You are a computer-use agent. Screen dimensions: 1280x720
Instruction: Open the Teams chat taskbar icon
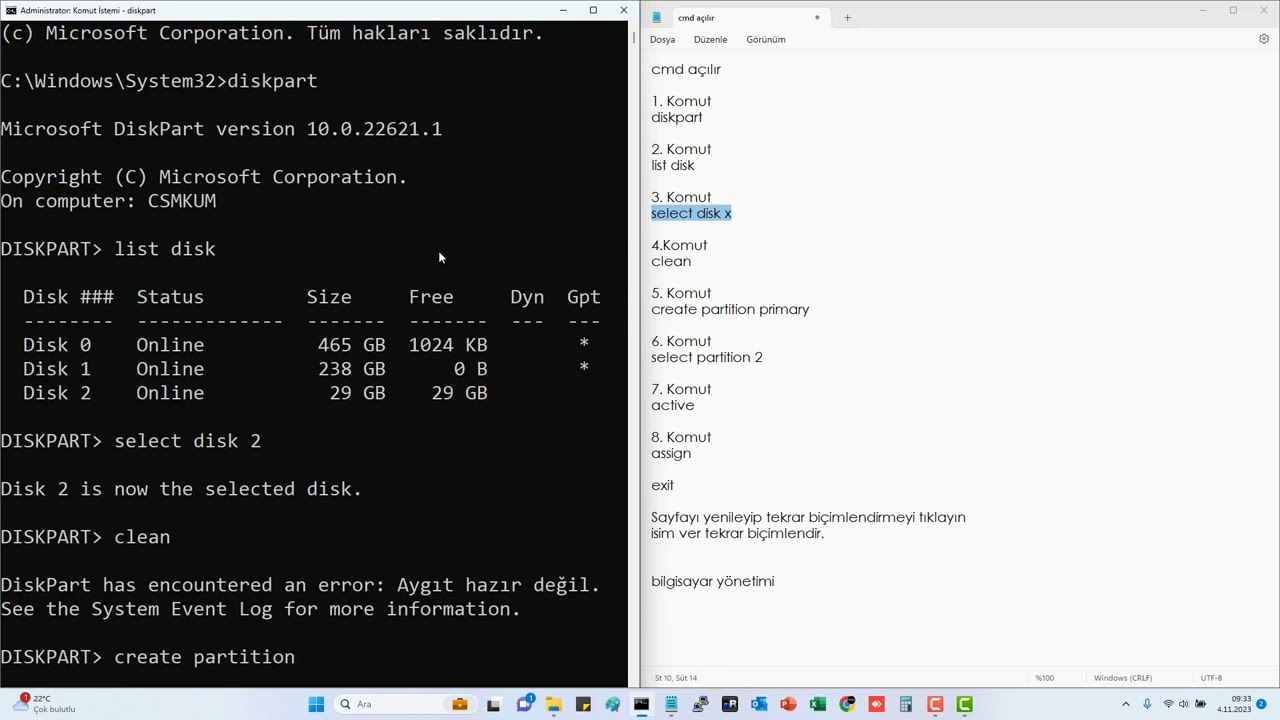tap(524, 704)
